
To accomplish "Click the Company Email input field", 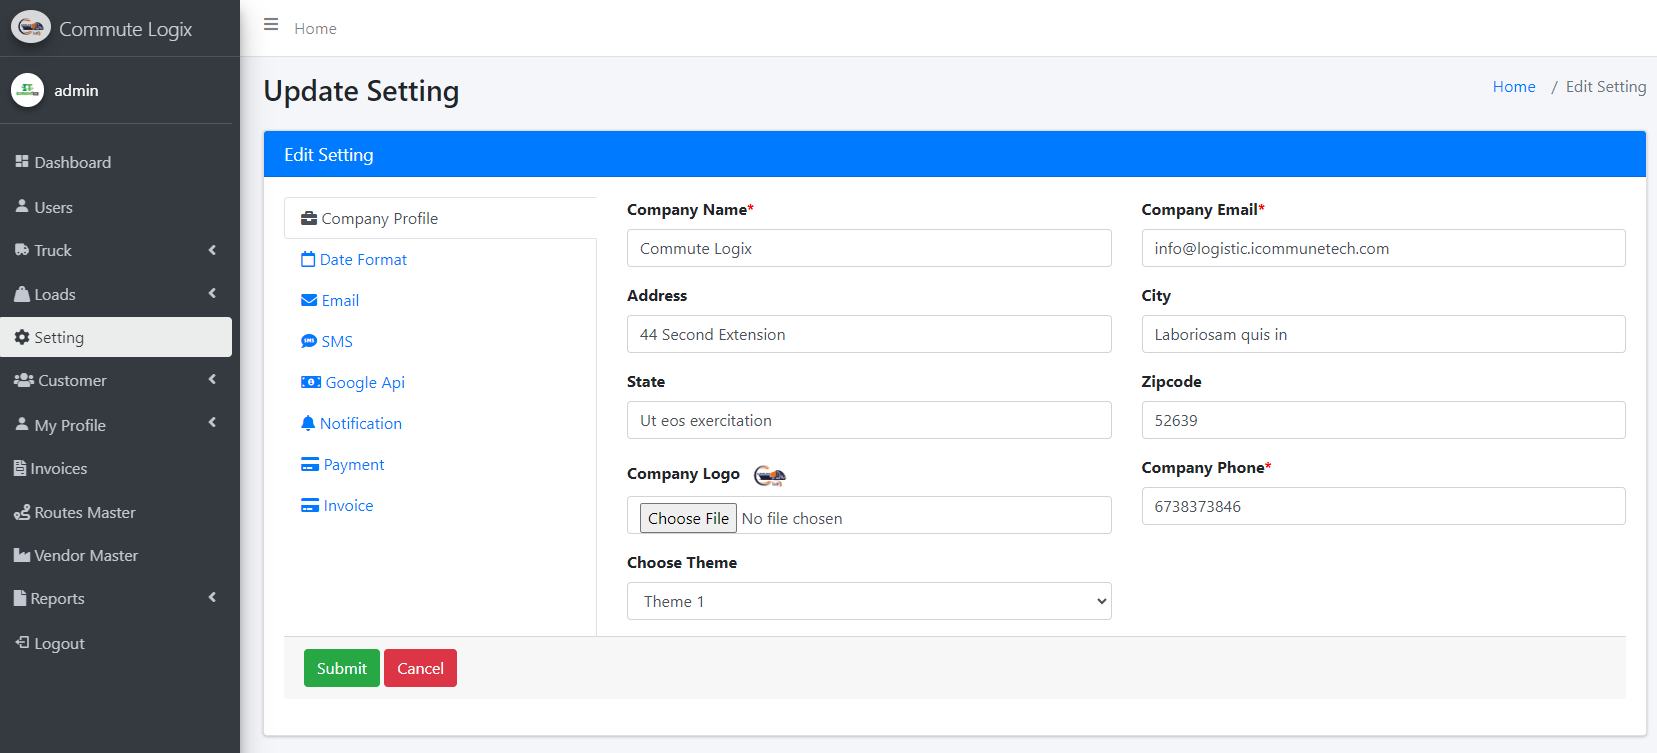I will (1382, 248).
